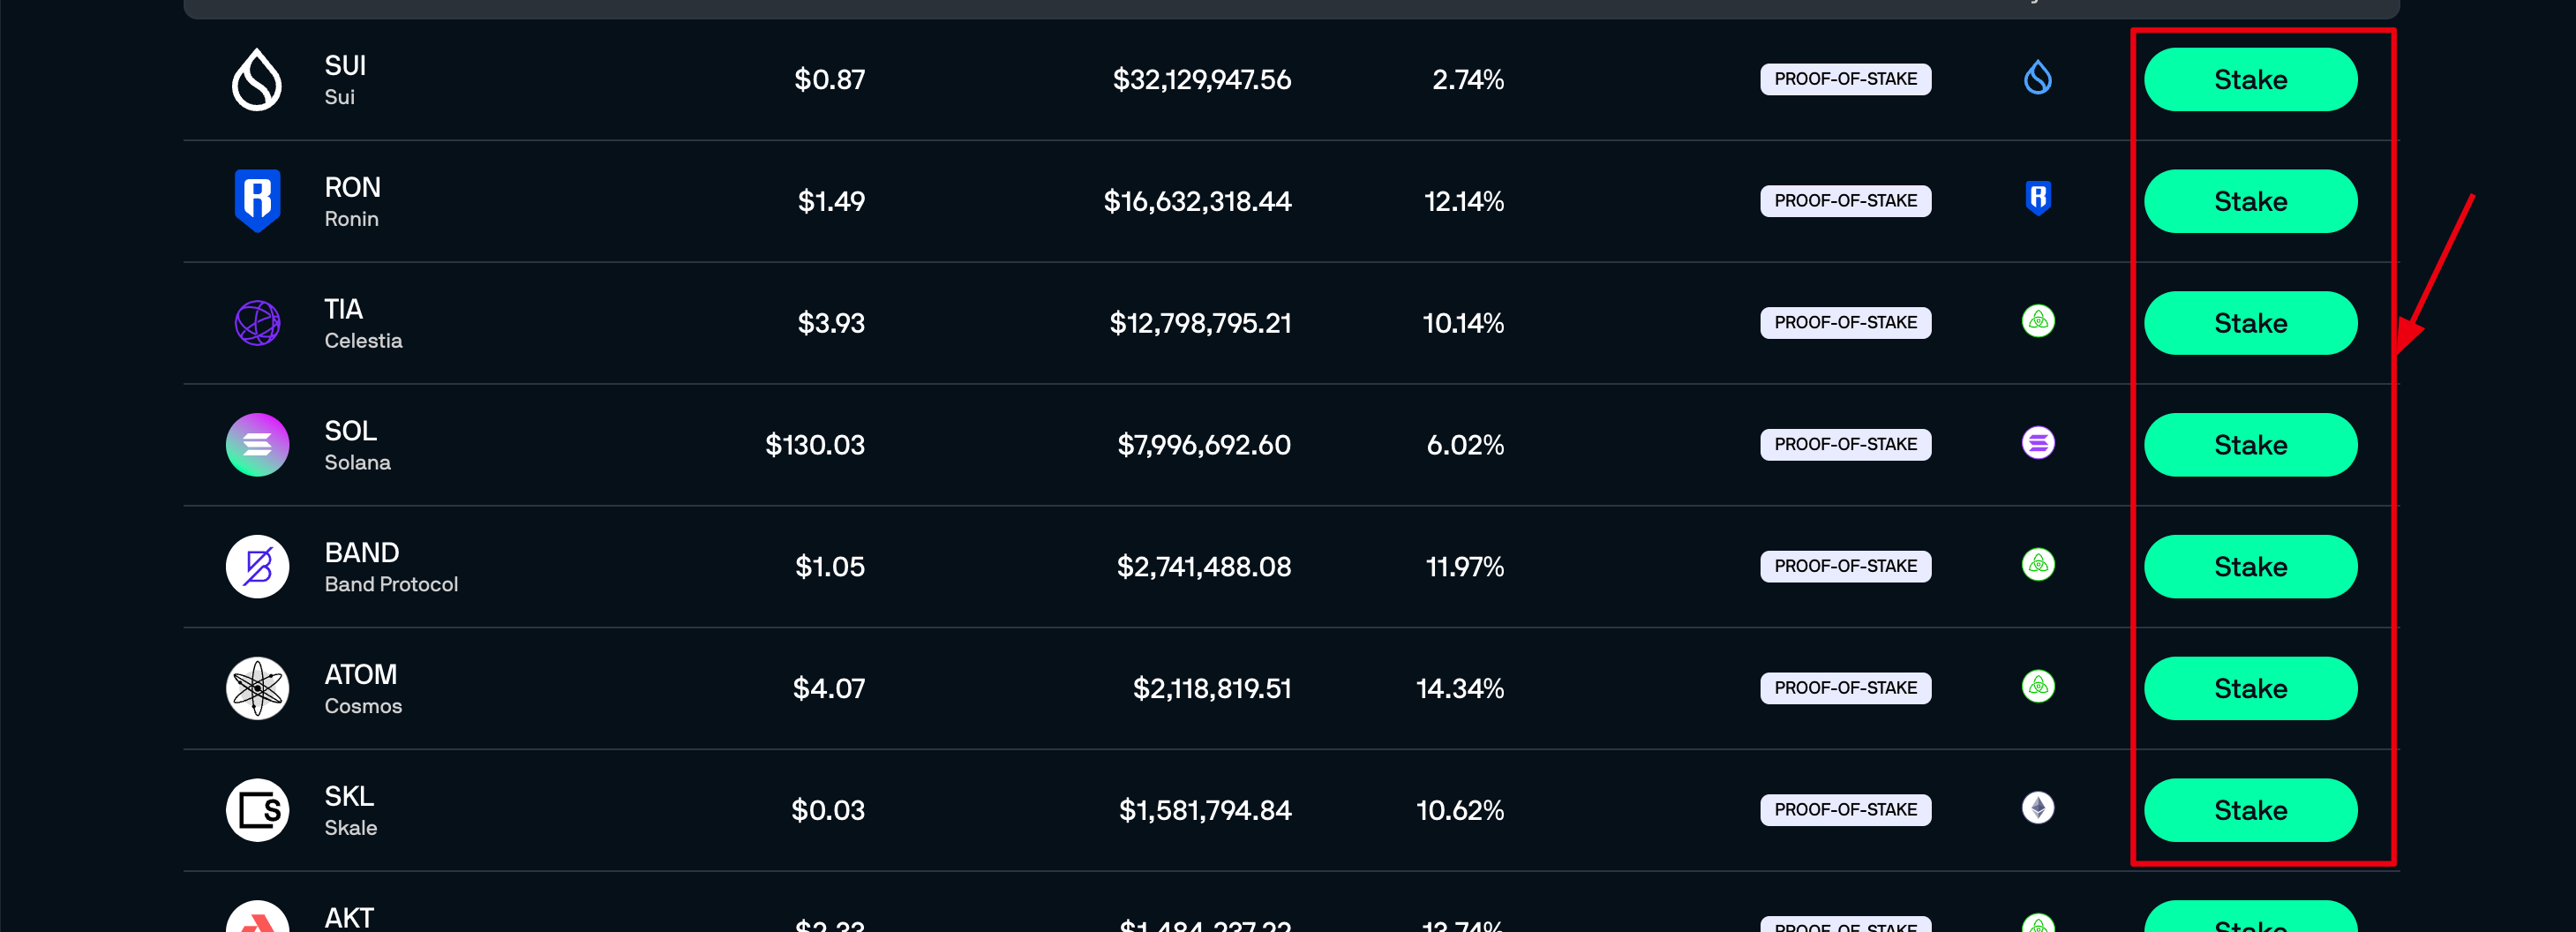The height and width of the screenshot is (932, 2576).
Task: Click the small Solana network icon beside Stake
Action: (x=2037, y=443)
